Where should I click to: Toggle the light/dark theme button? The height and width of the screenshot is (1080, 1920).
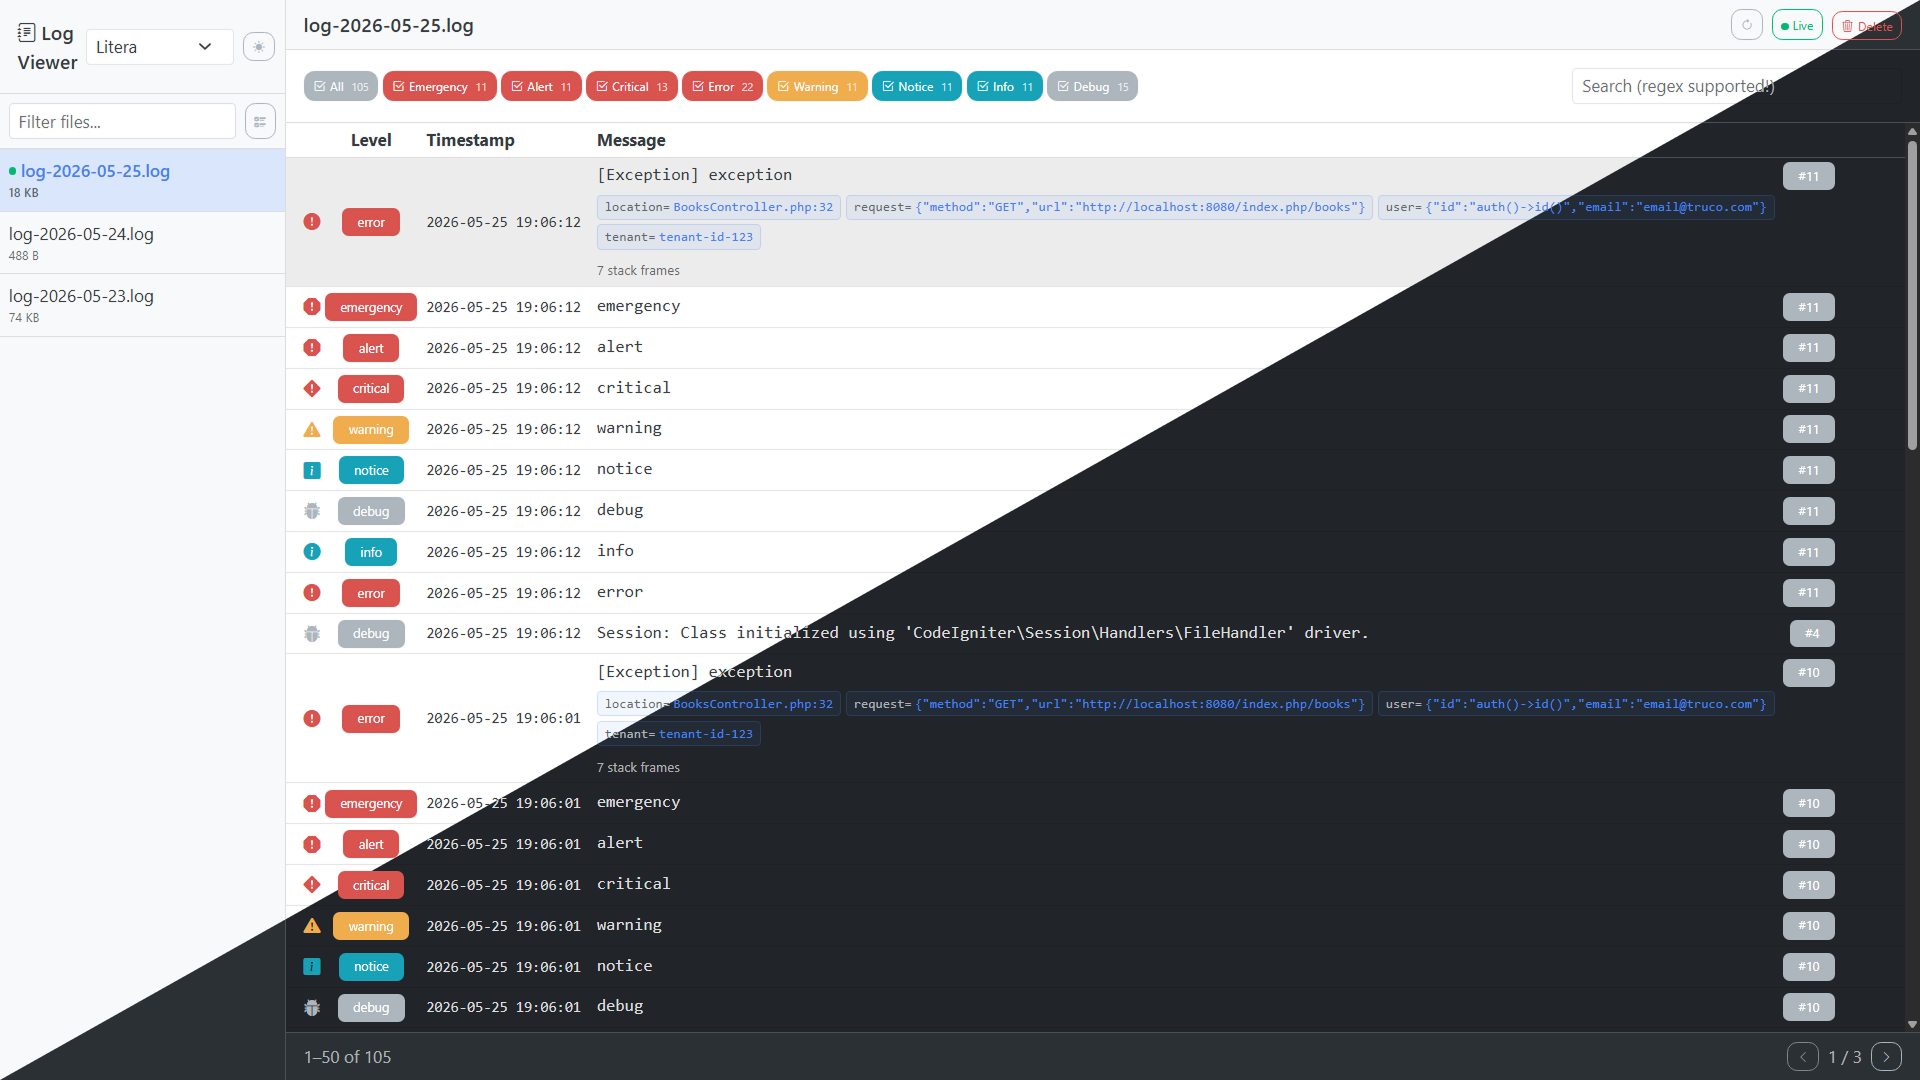(x=259, y=47)
